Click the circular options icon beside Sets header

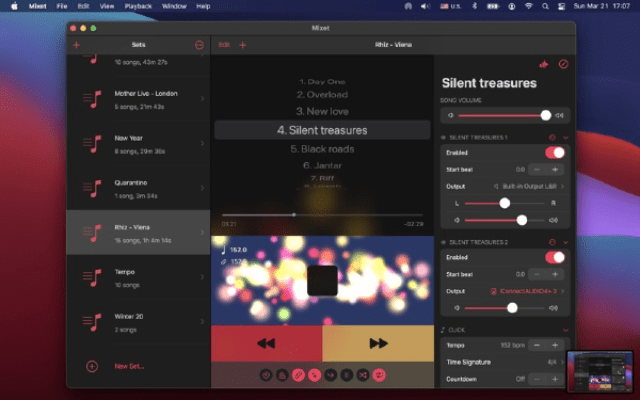point(199,45)
